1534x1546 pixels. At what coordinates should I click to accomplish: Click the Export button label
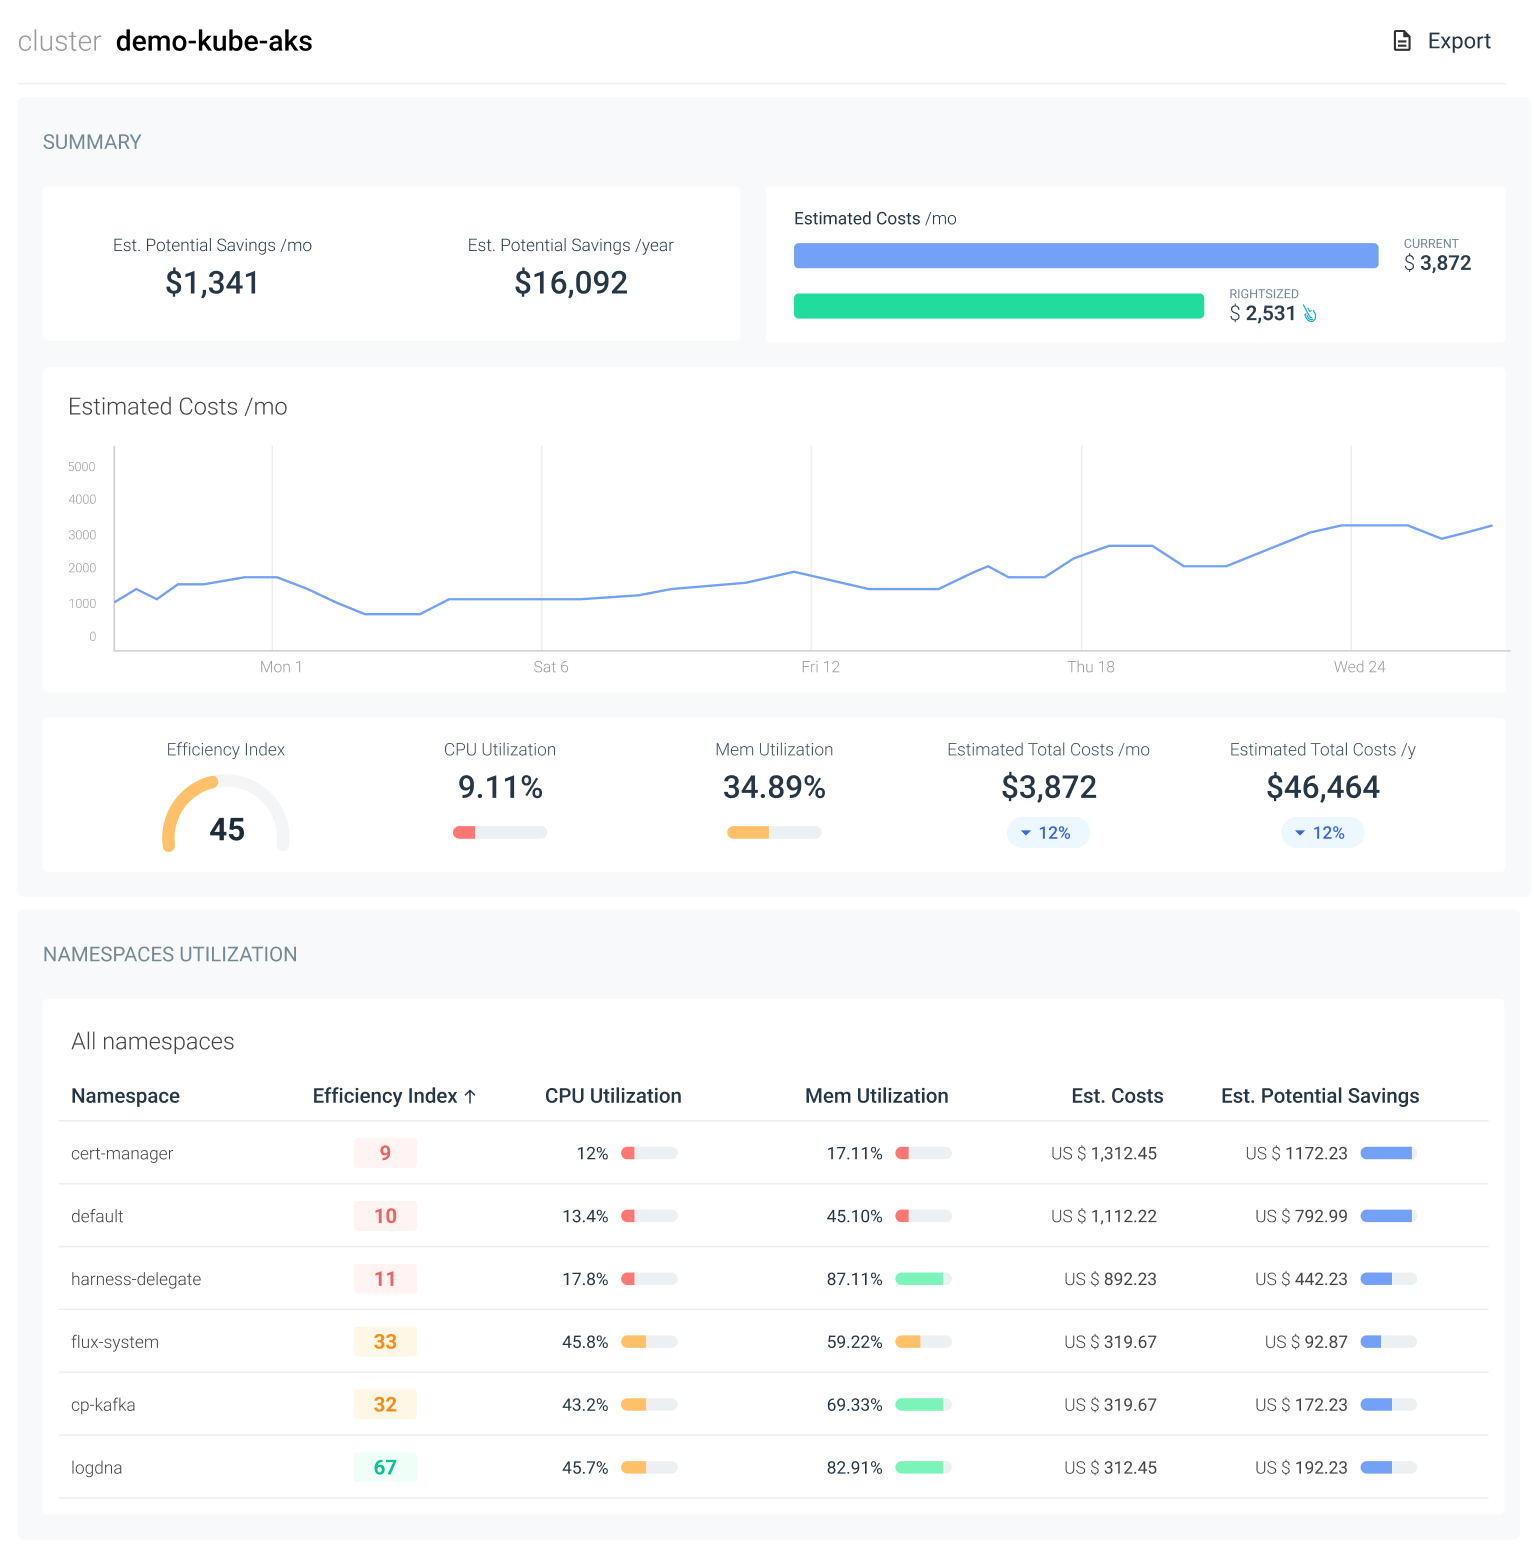tap(1459, 41)
